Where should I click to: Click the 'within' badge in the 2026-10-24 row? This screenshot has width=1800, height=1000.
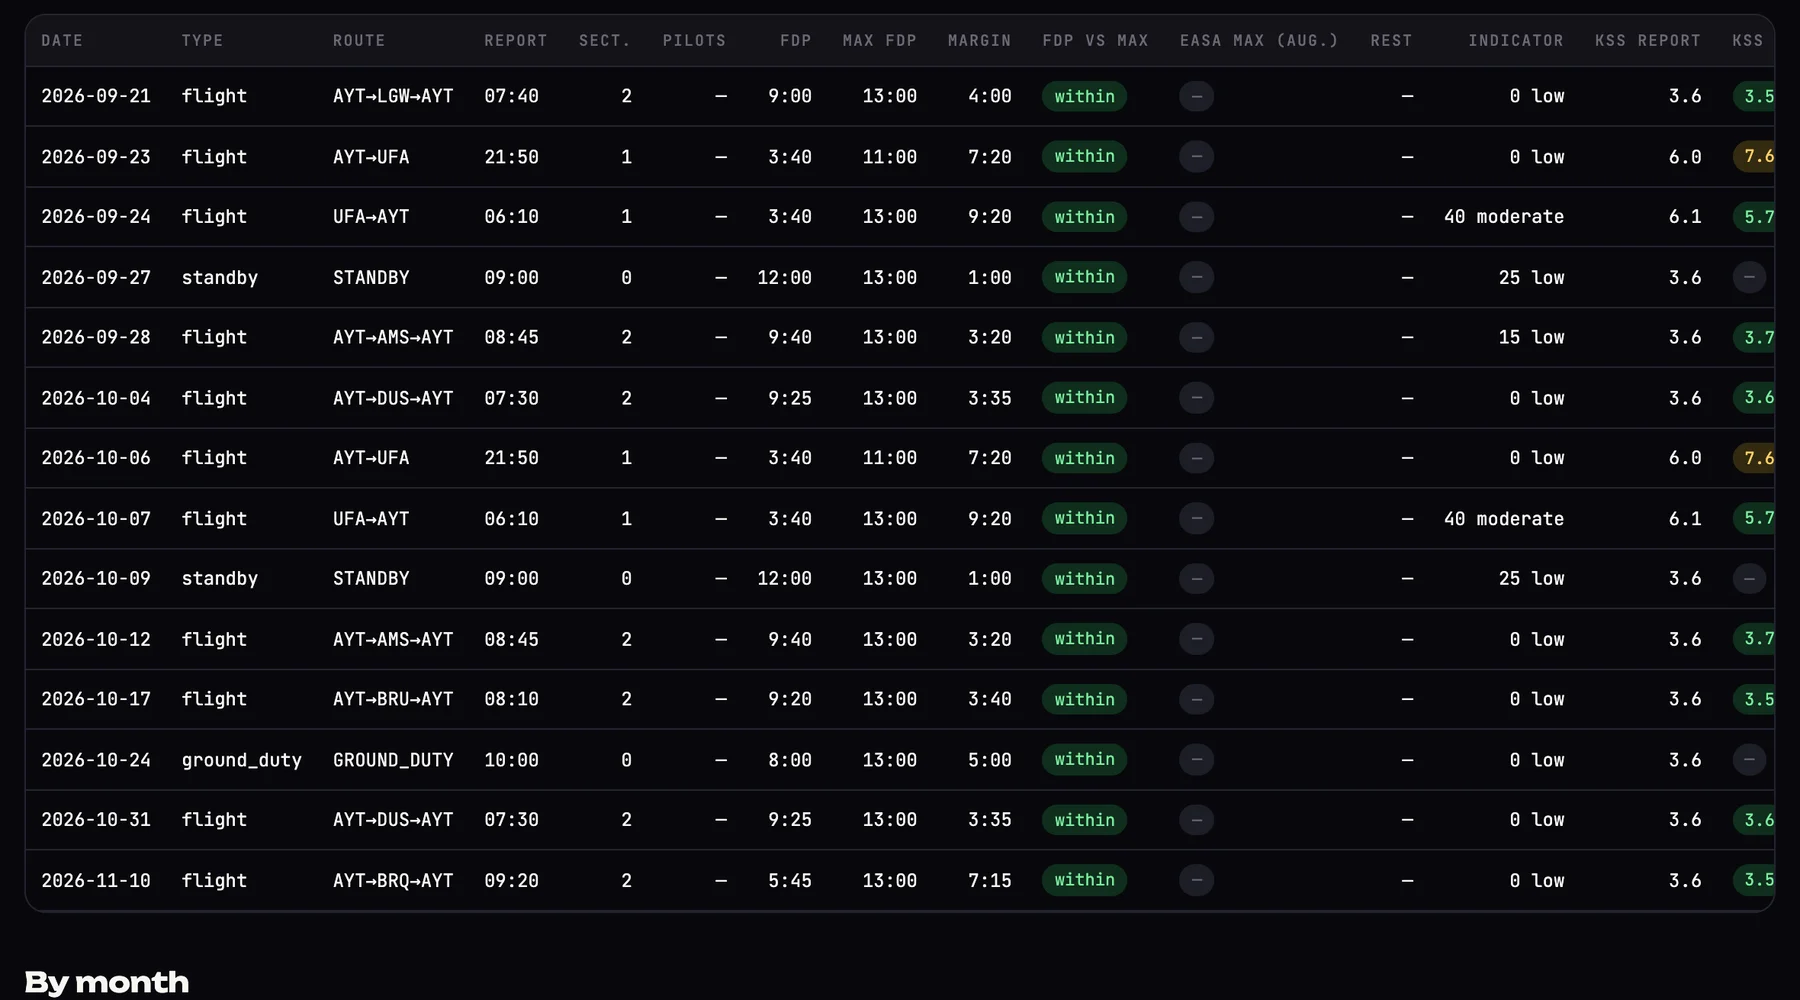1084,760
